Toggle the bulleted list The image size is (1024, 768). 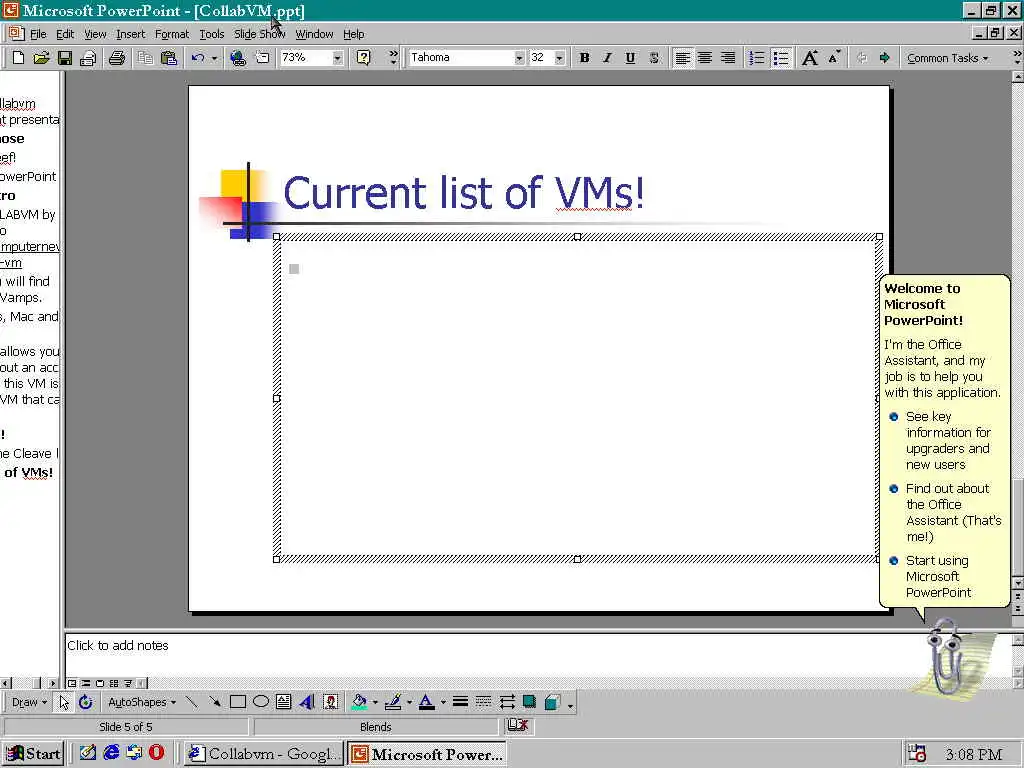click(x=780, y=58)
